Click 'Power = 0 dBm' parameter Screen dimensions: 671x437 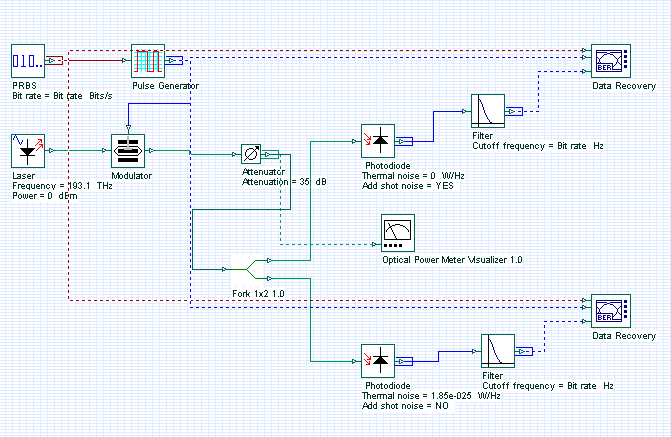coord(45,196)
